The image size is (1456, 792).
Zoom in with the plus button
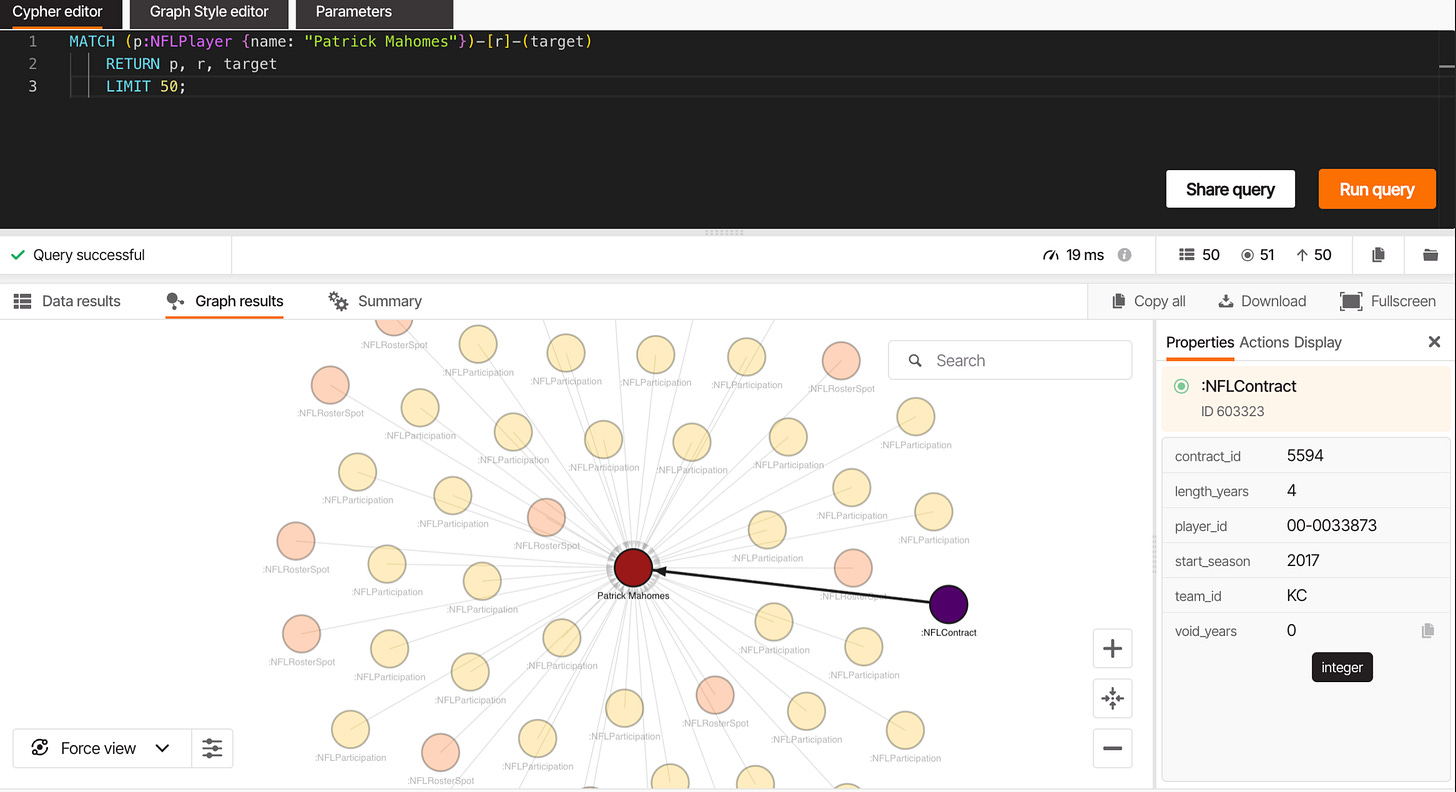point(1112,649)
